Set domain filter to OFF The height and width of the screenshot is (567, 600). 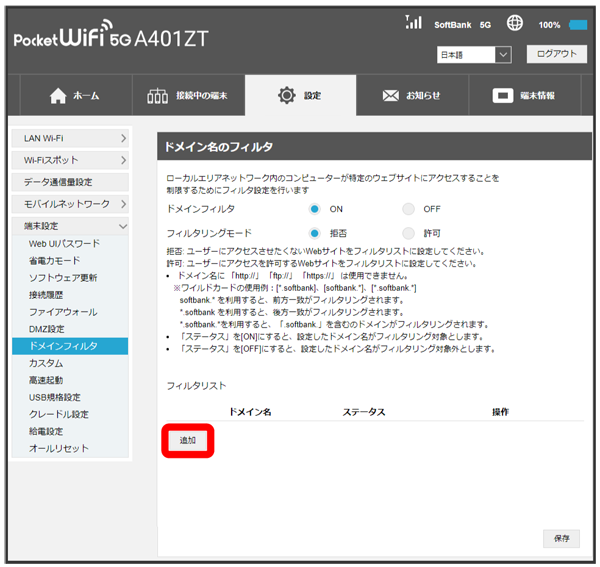pos(408,209)
